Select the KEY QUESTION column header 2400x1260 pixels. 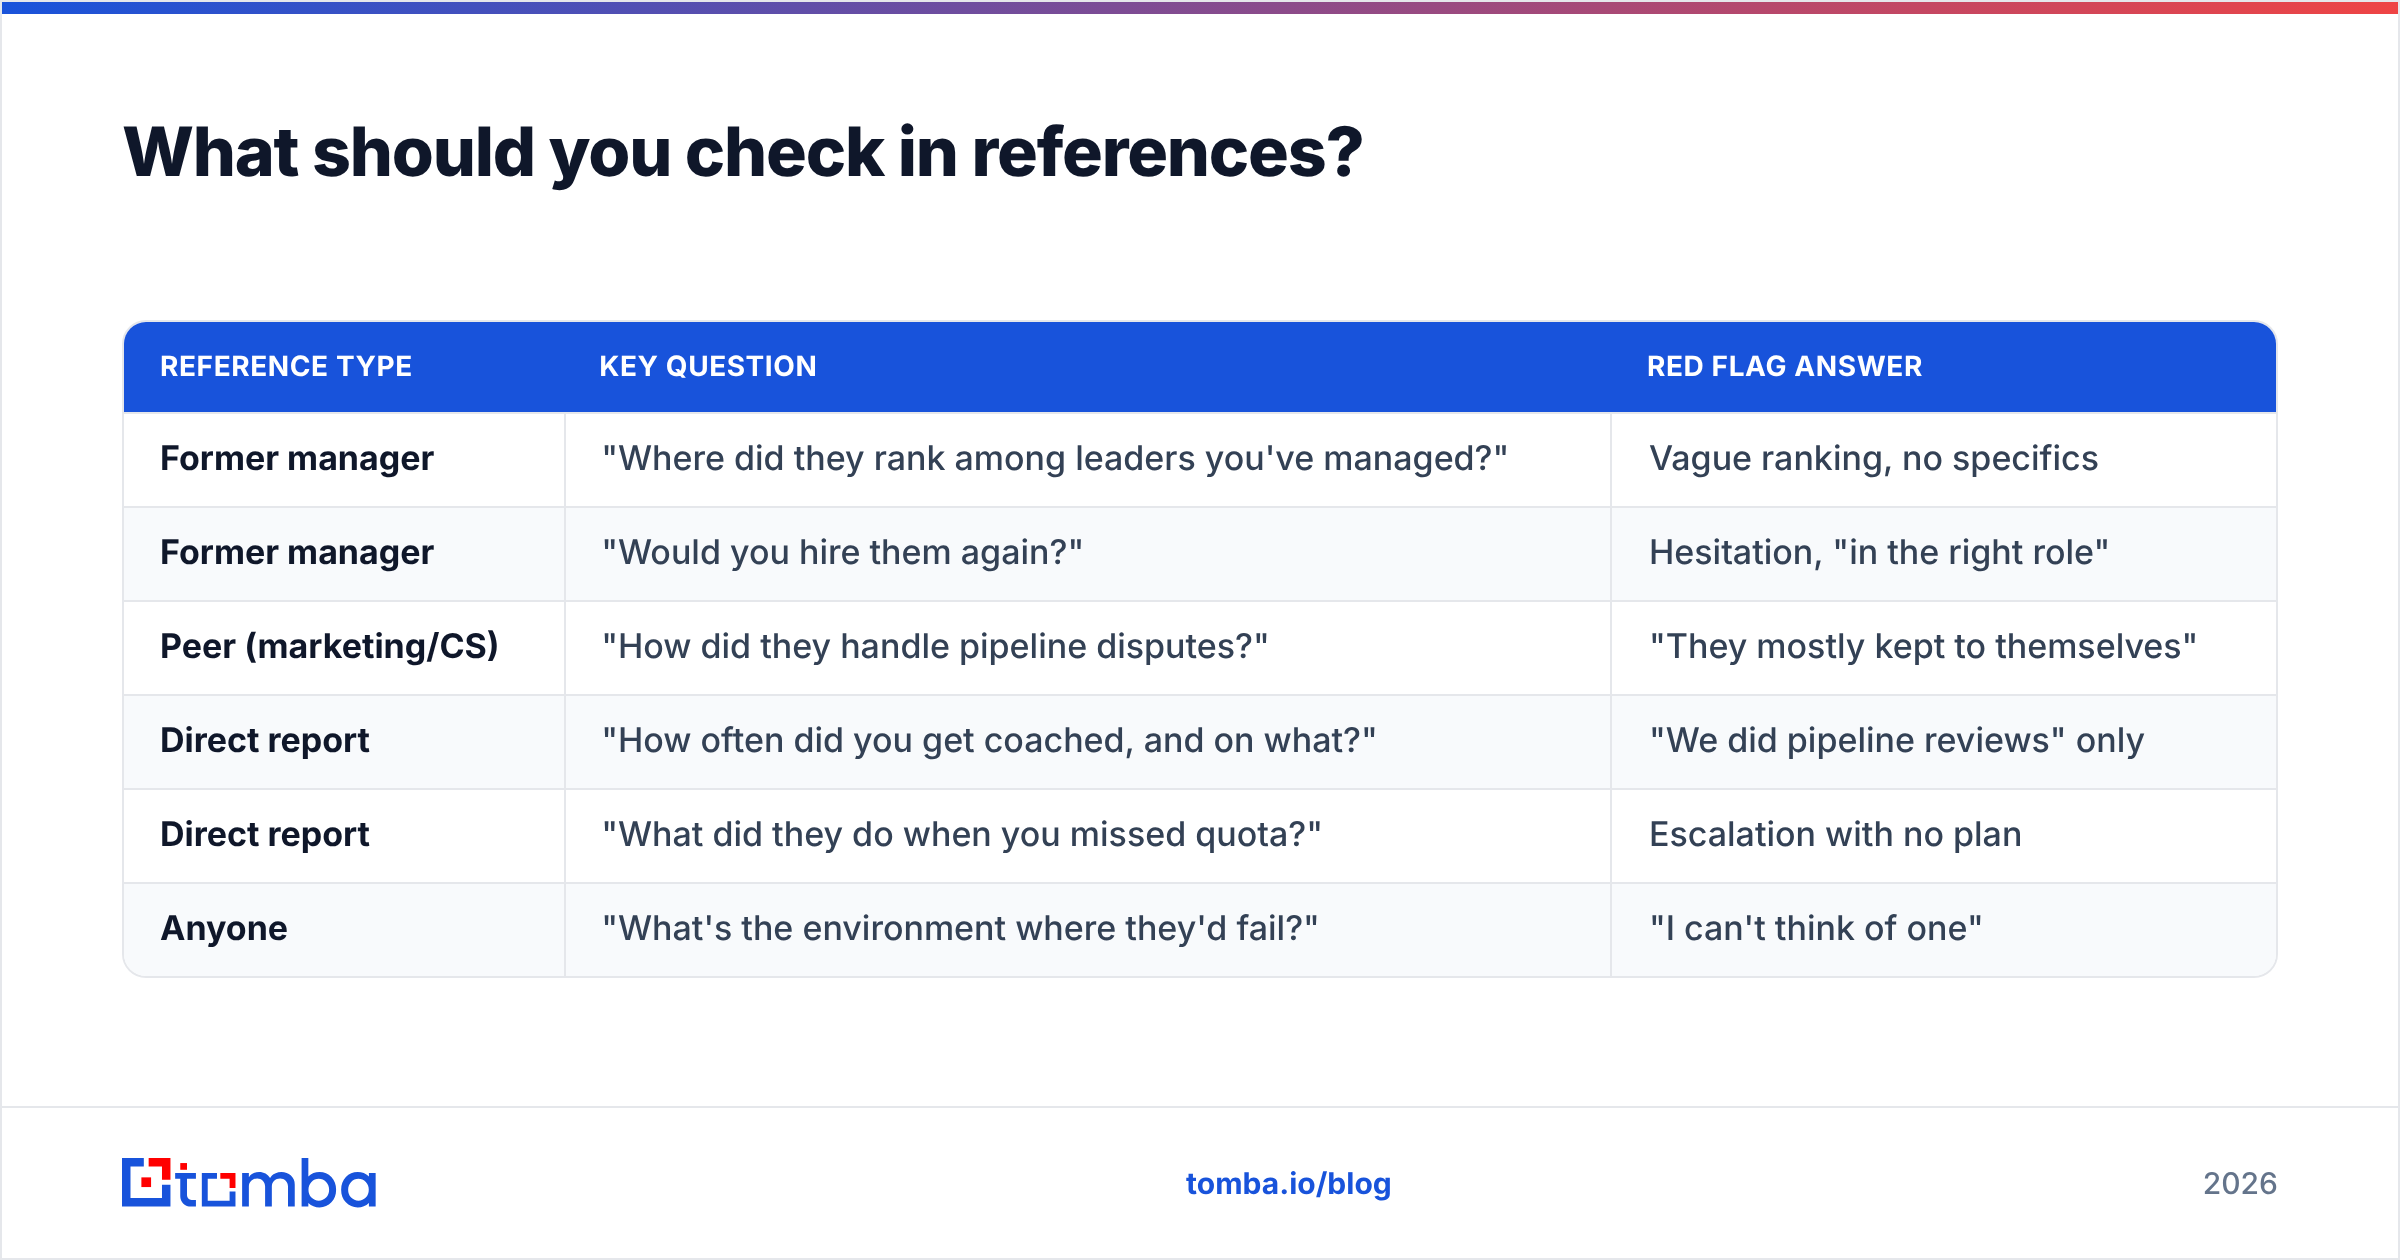[708, 366]
